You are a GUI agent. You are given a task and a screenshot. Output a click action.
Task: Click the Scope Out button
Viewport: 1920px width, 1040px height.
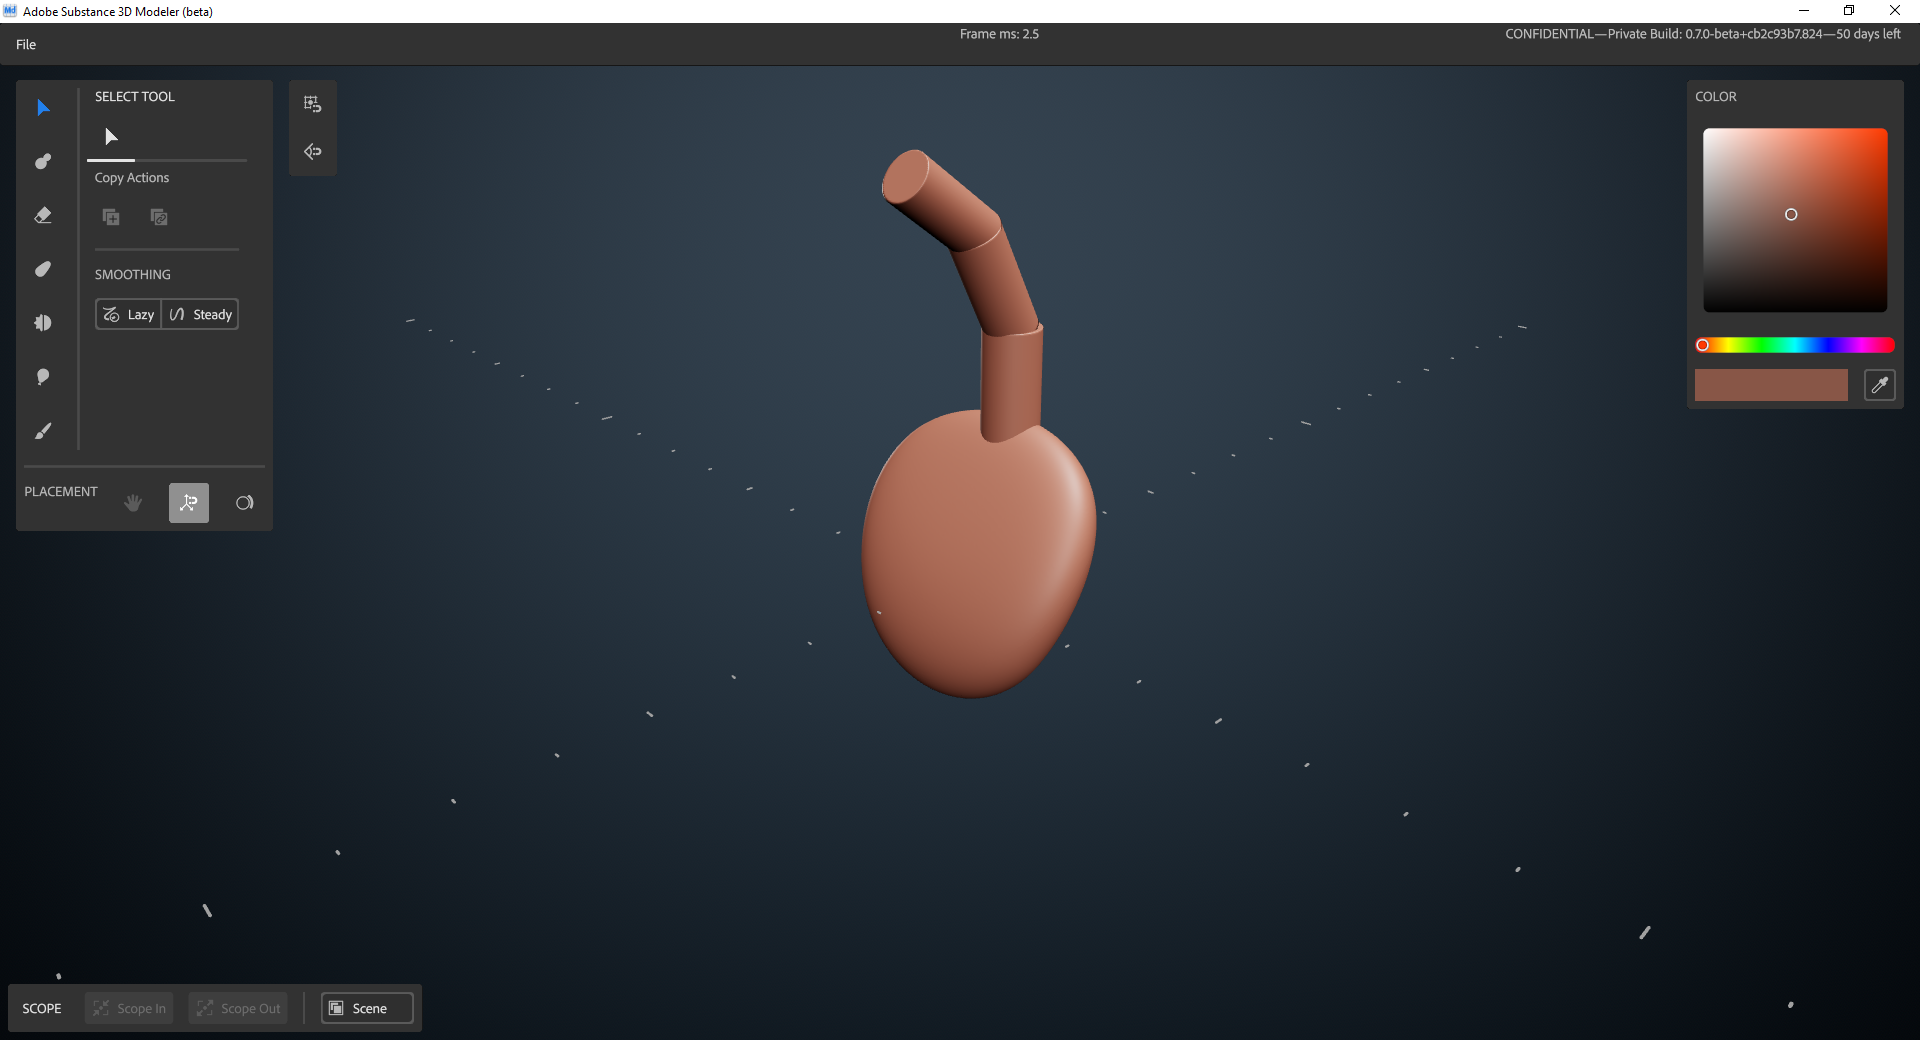point(238,1008)
